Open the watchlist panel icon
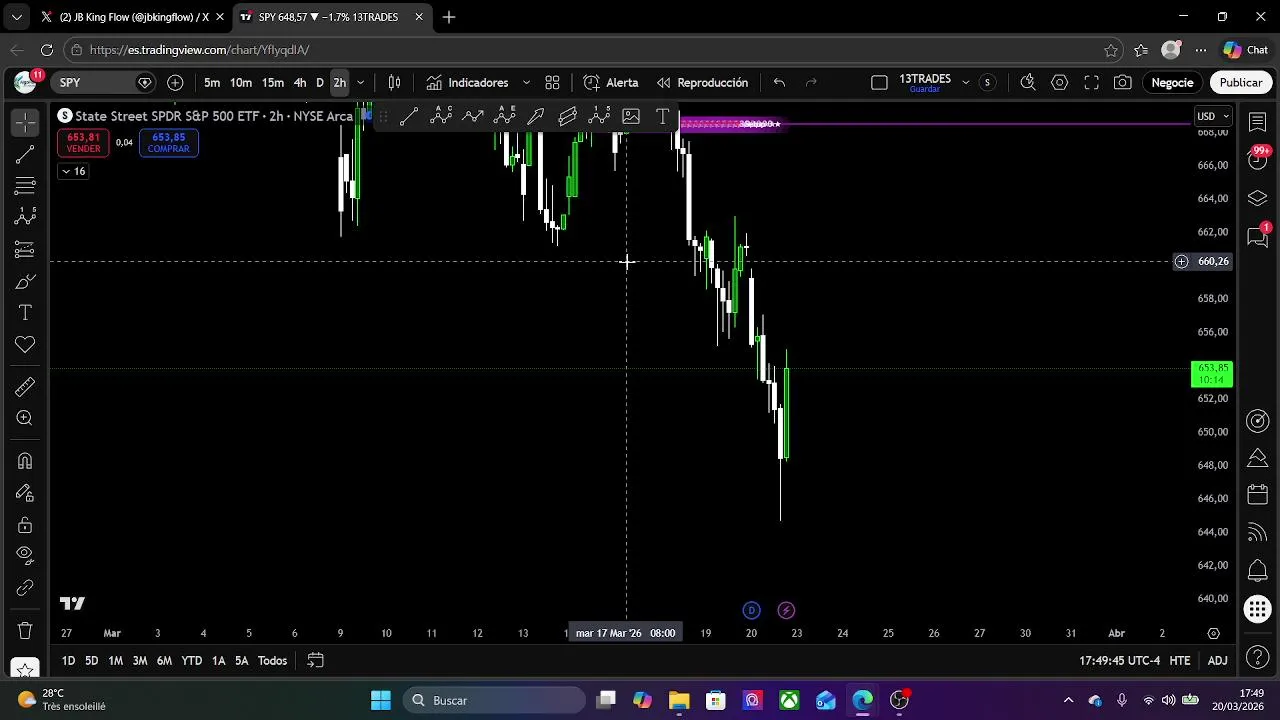Viewport: 1280px width, 720px height. (1258, 122)
